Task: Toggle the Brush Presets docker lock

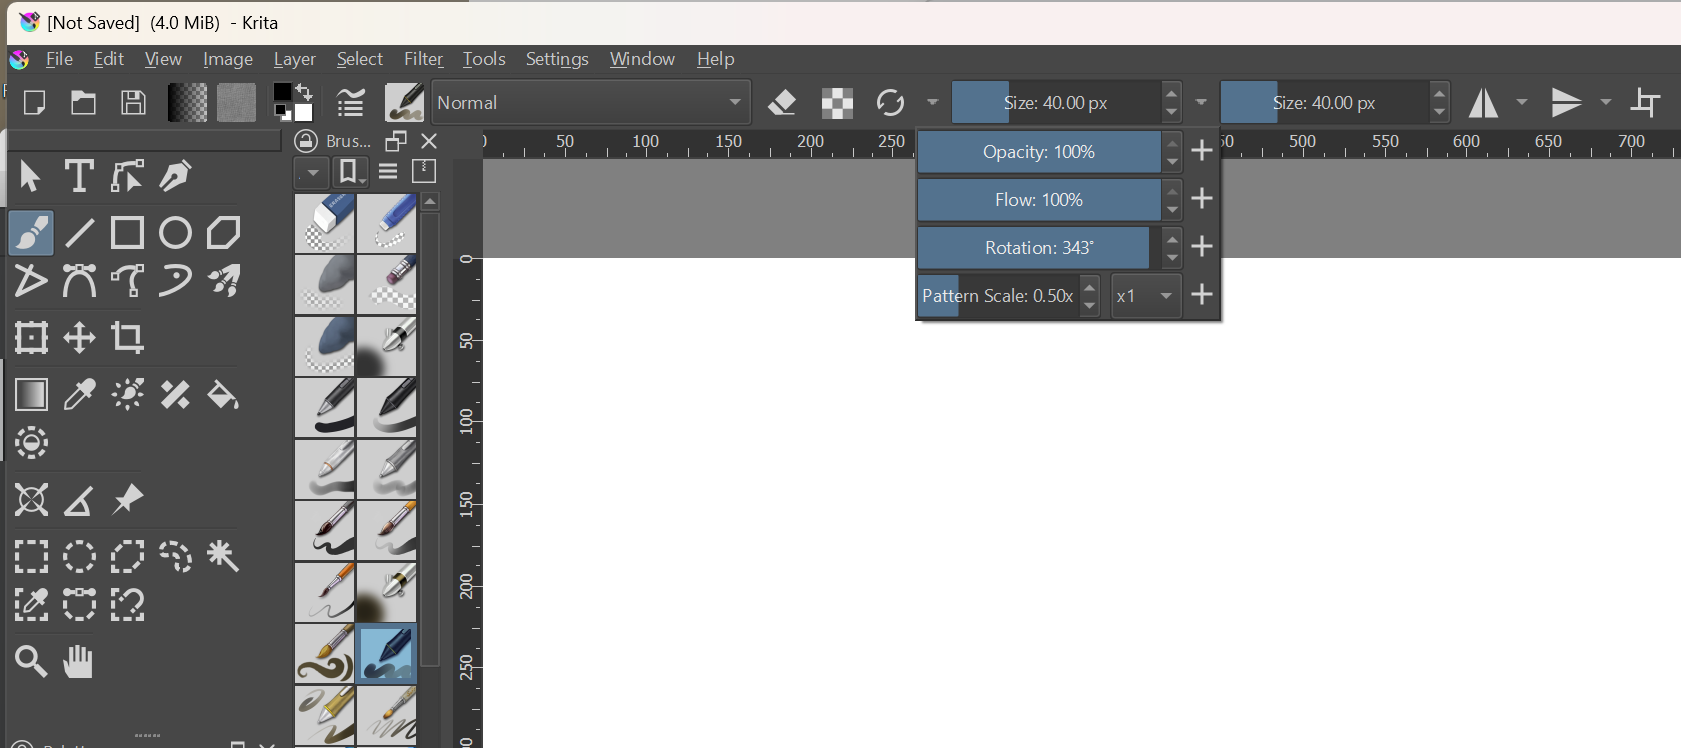Action: point(306,141)
